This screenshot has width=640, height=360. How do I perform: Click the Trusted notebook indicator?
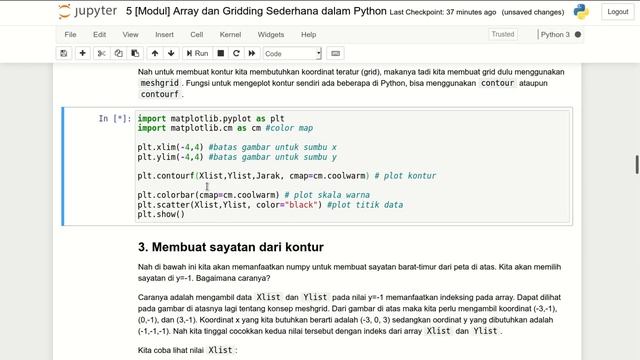503,34
